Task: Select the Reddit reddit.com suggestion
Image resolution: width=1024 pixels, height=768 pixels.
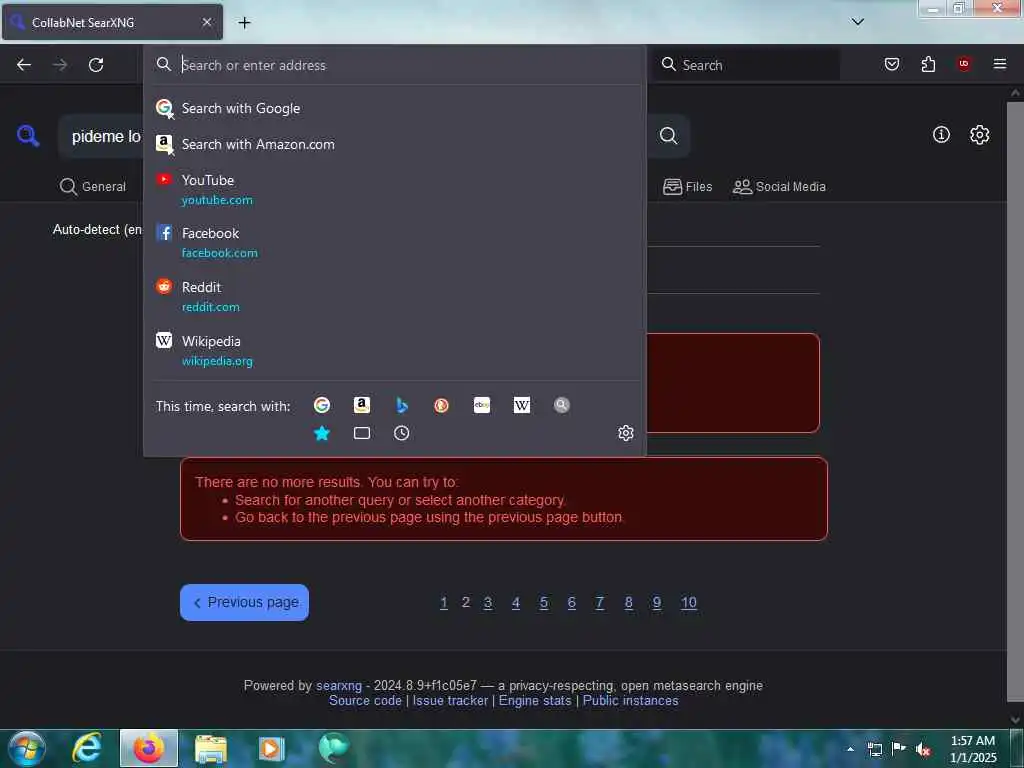Action: (394, 296)
